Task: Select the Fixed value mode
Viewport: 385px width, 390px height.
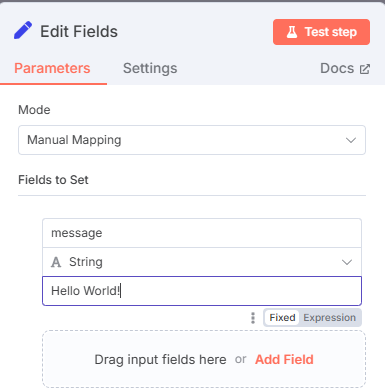Action: click(282, 318)
